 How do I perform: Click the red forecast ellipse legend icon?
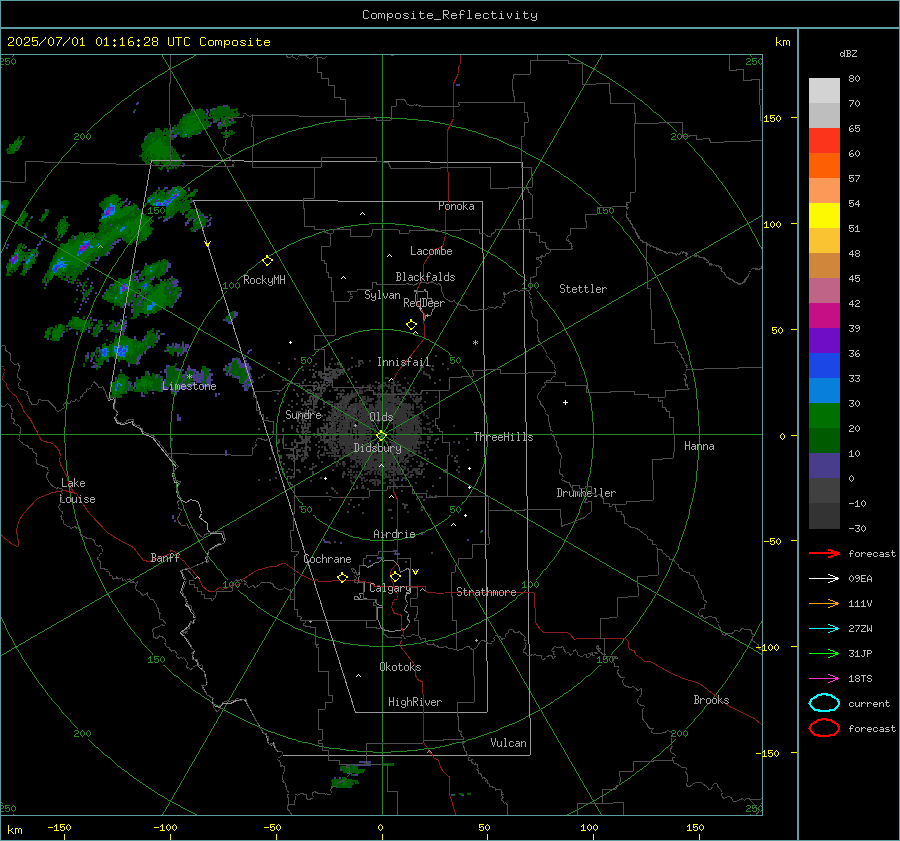point(824,728)
